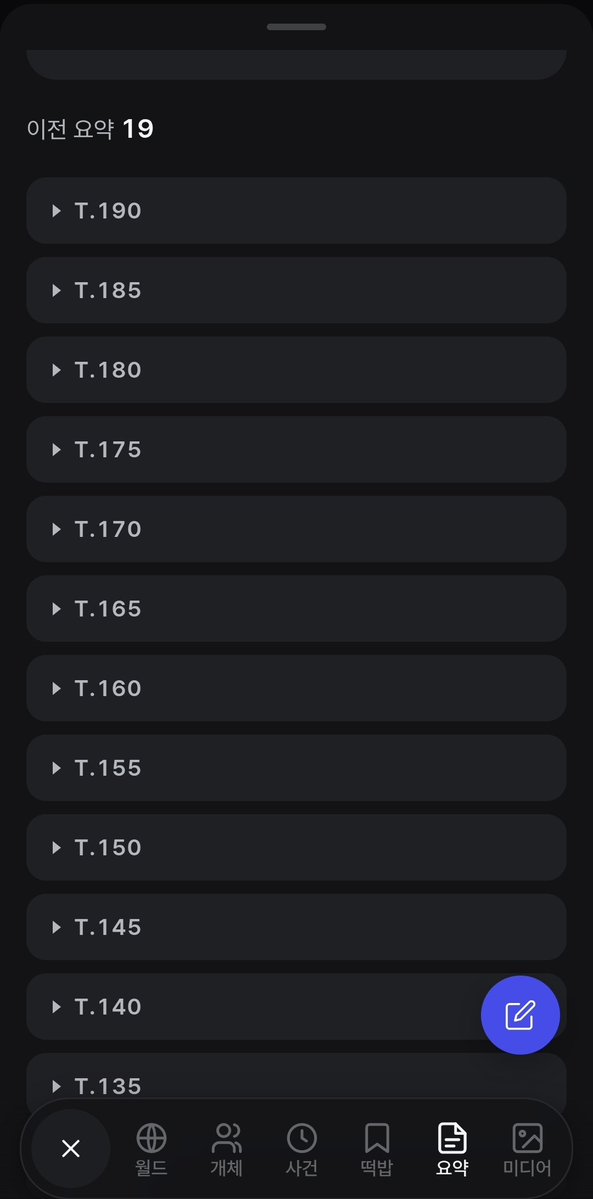The width and height of the screenshot is (593, 1199).
Task: Expand the T.165 summary row
Action: coord(296,608)
